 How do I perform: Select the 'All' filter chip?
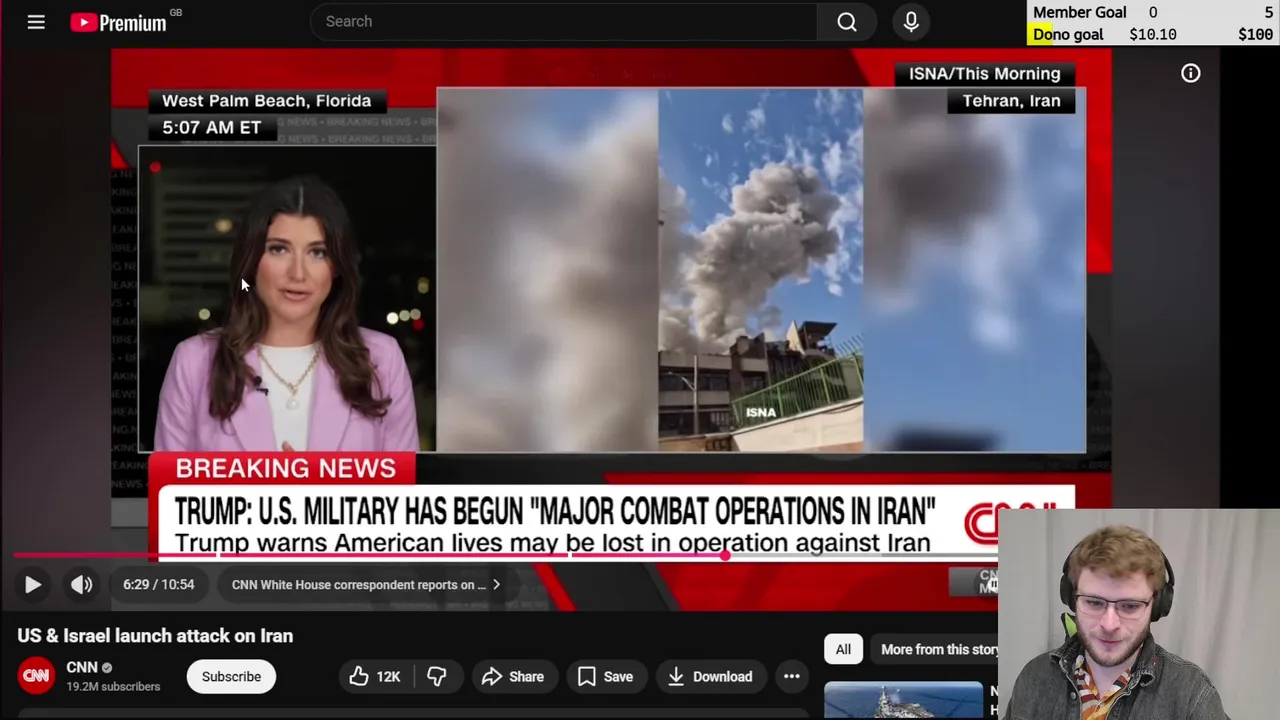[x=843, y=650]
